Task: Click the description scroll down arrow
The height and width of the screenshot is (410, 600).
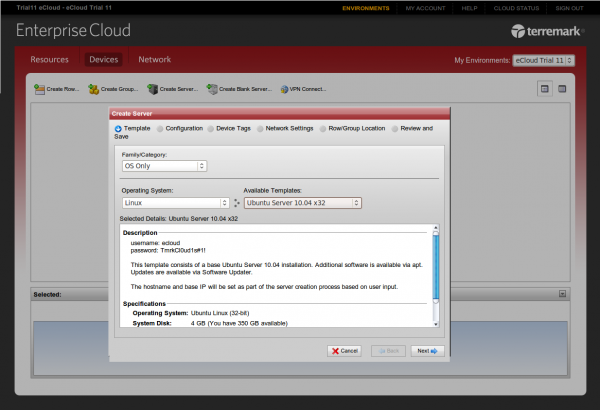Action: click(435, 324)
